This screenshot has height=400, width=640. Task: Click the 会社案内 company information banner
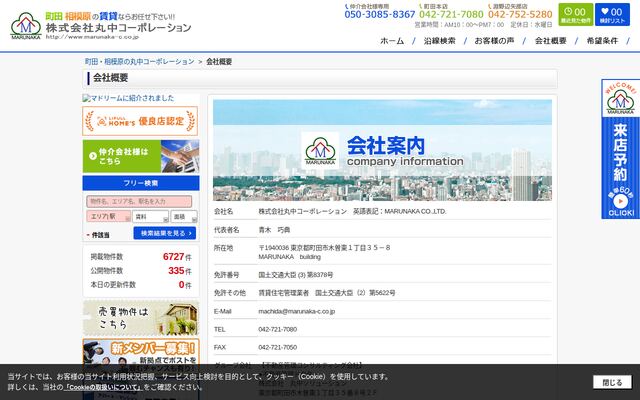pyautogui.click(x=382, y=150)
